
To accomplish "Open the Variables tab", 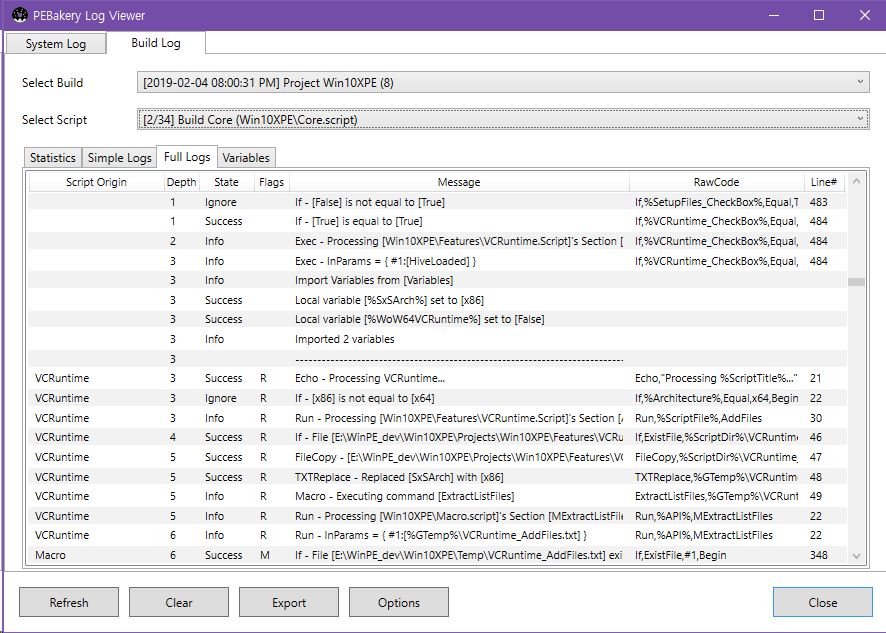I will coord(246,157).
